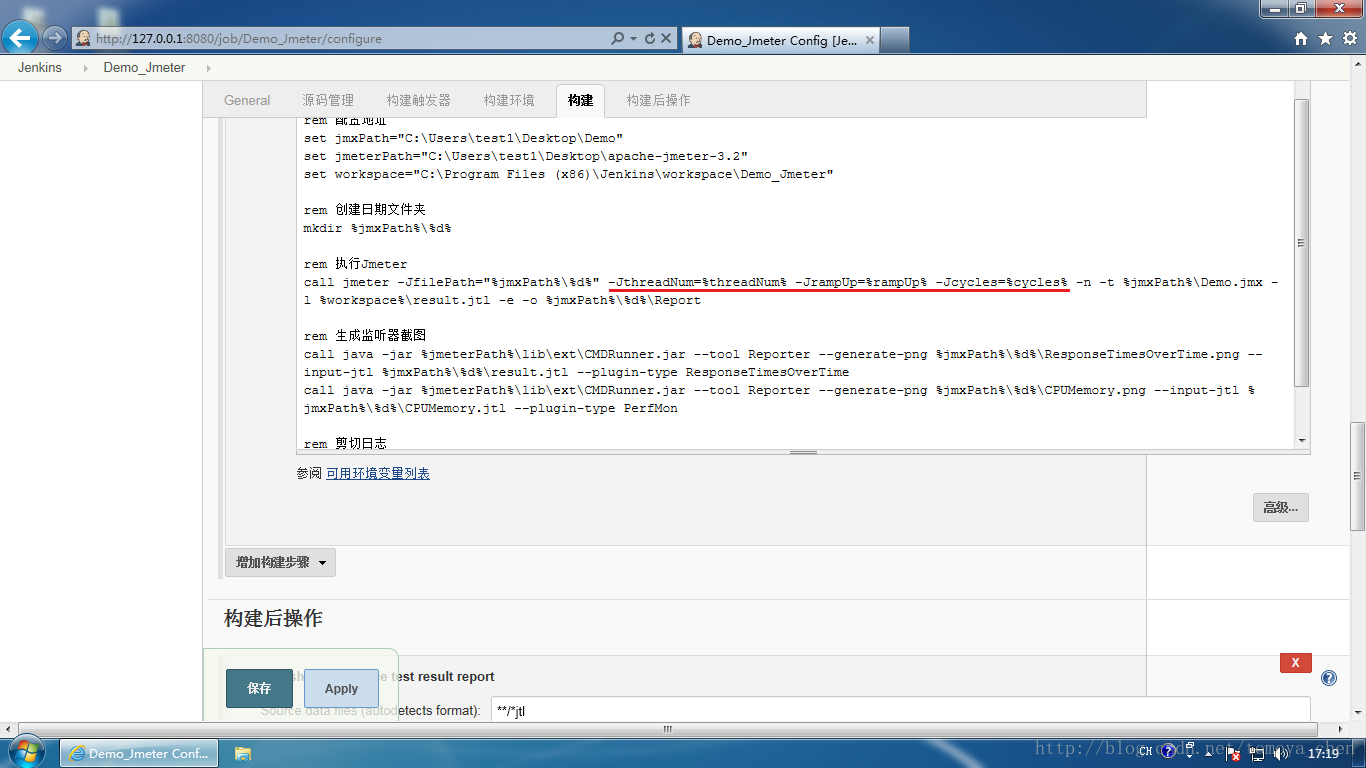Click the Jenkins breadcrumb link
This screenshot has width=1366, height=768.
[x=40, y=67]
